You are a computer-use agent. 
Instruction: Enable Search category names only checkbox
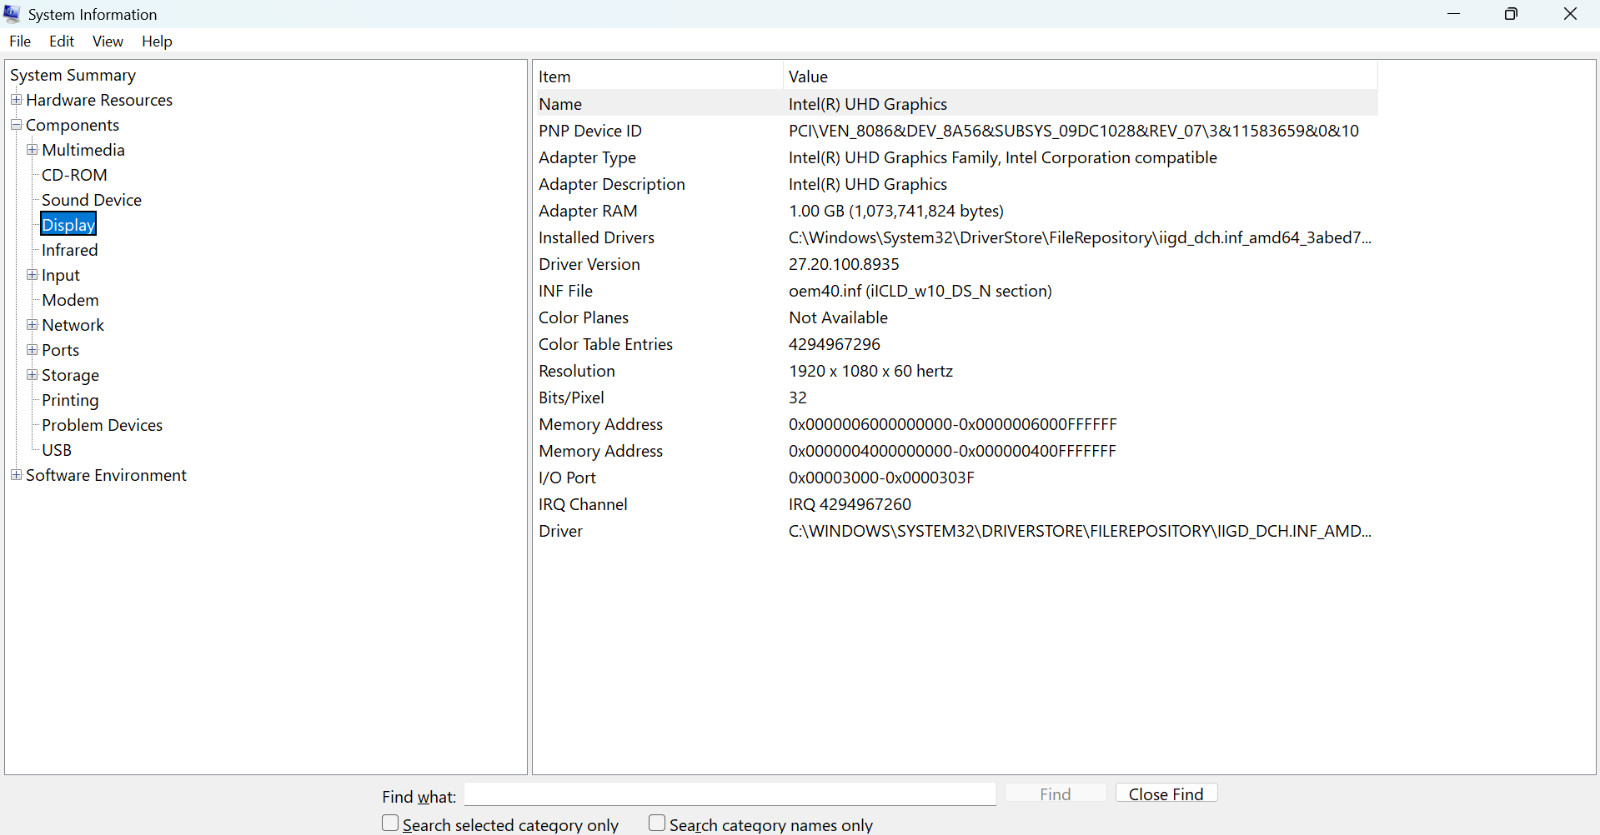click(x=657, y=823)
